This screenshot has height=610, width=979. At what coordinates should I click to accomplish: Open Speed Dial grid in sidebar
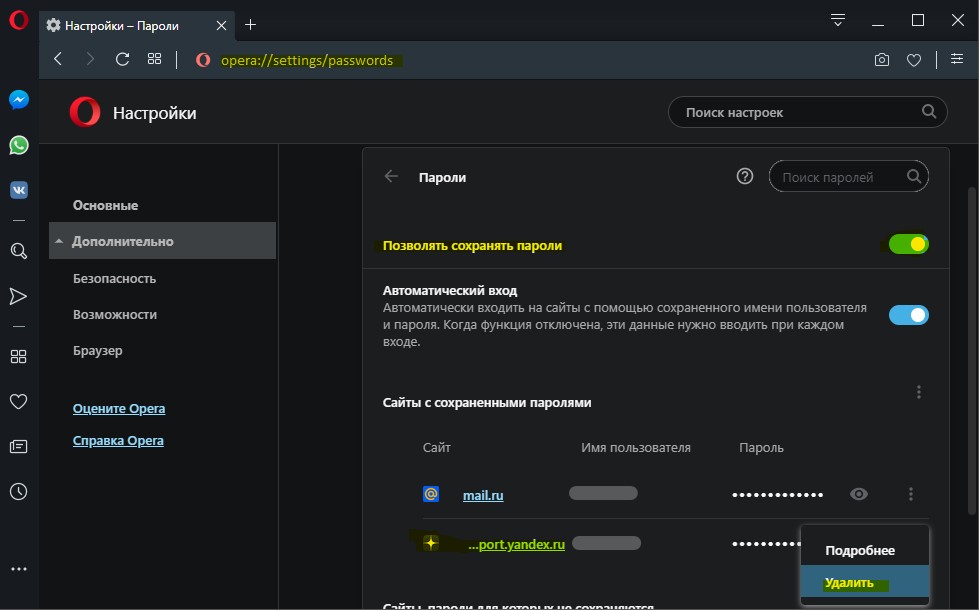tap(19, 357)
